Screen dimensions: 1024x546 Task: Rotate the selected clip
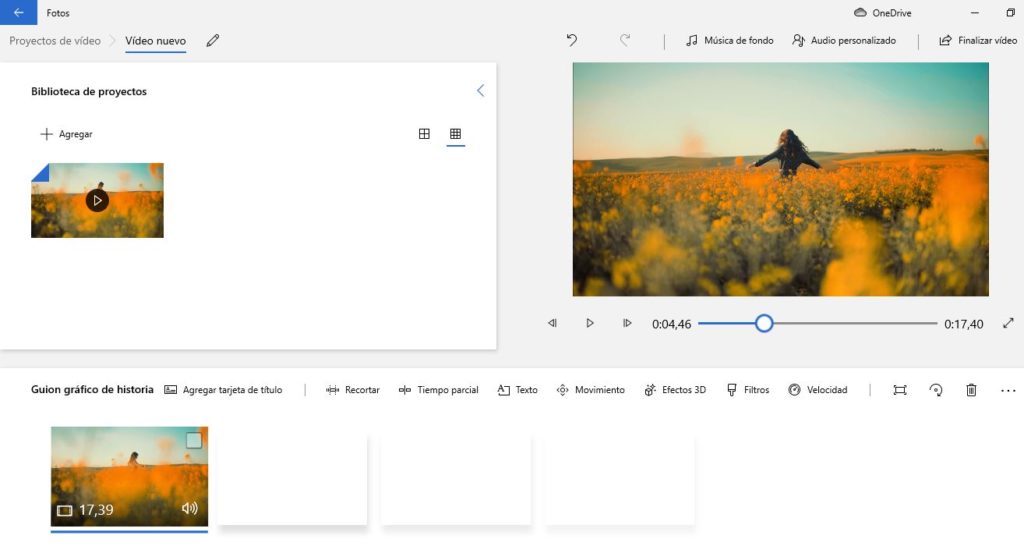coord(936,390)
